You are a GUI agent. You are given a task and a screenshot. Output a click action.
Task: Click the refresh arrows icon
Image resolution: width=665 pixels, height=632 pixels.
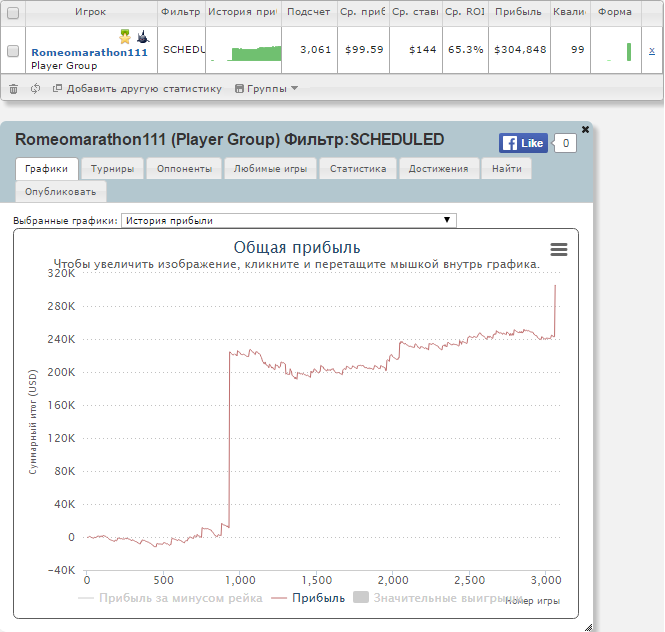point(36,89)
